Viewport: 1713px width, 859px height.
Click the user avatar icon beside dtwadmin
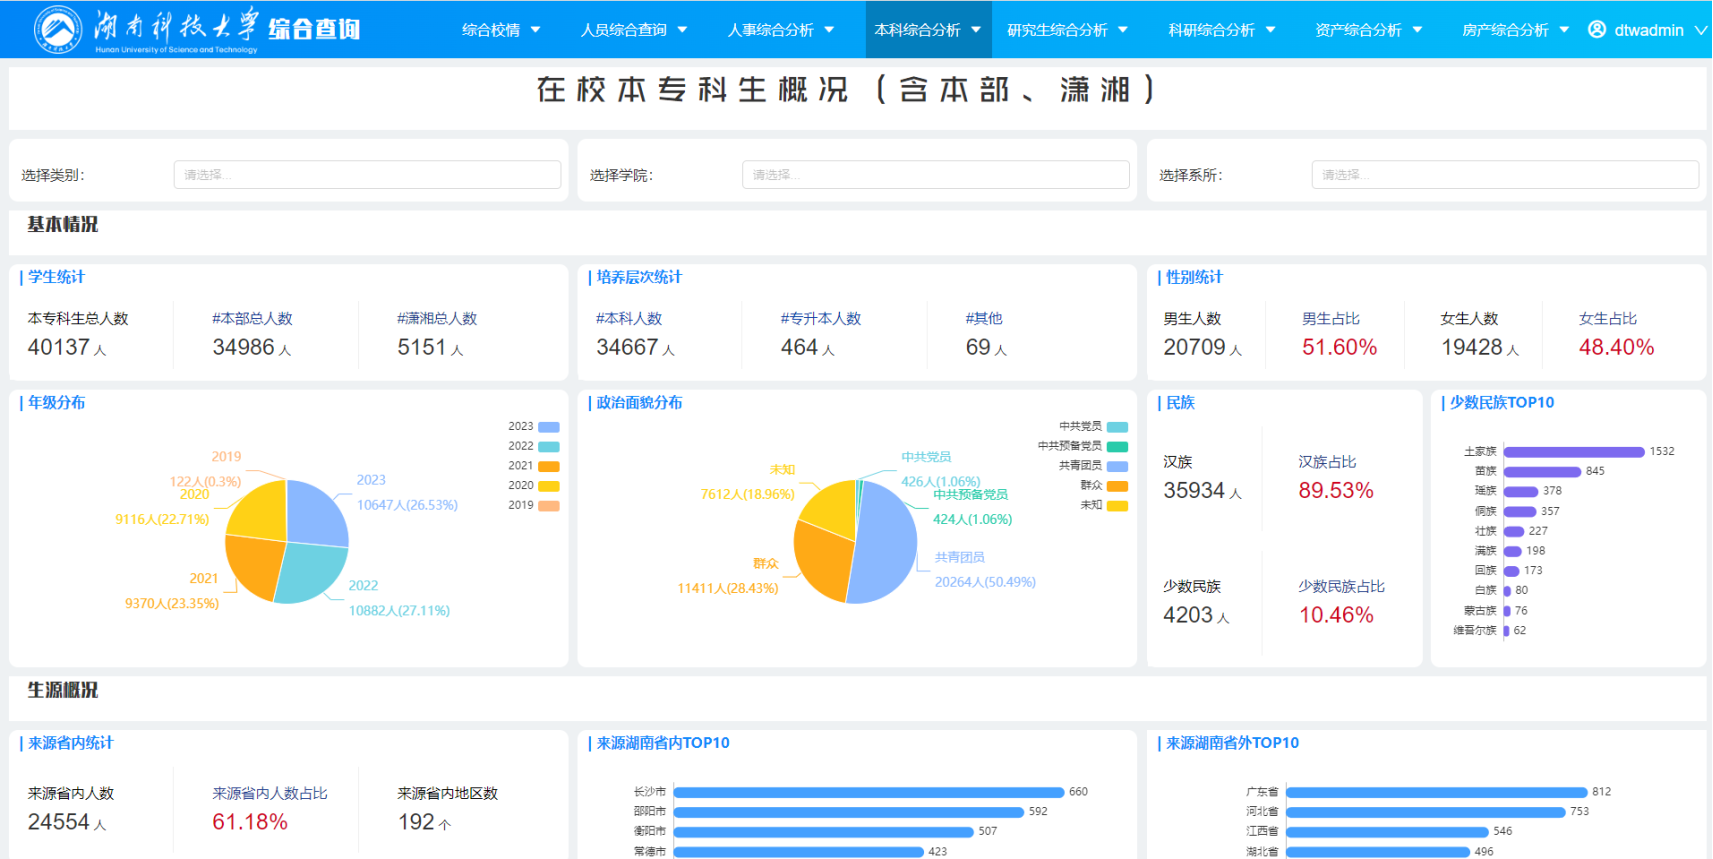coord(1597,30)
